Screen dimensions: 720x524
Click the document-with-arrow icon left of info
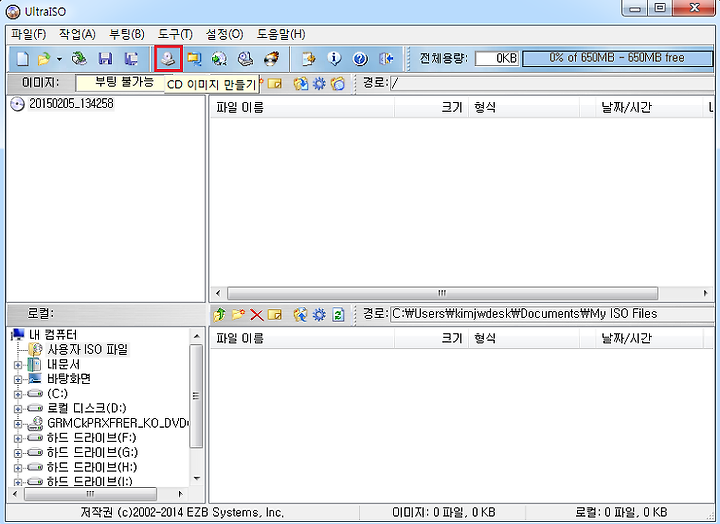[309, 58]
